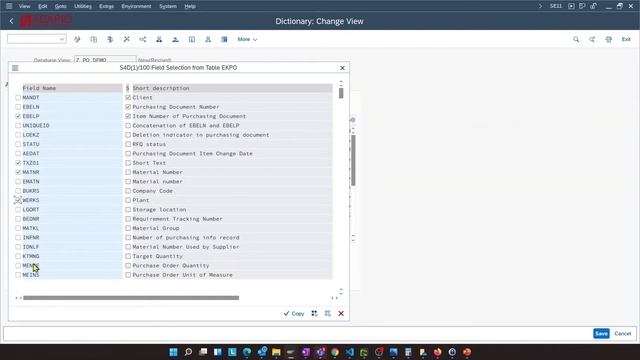Viewport: 640px width, 360px height.
Task: Click the 'Requirement Tracking Number' description
Action: pyautogui.click(x=178, y=219)
